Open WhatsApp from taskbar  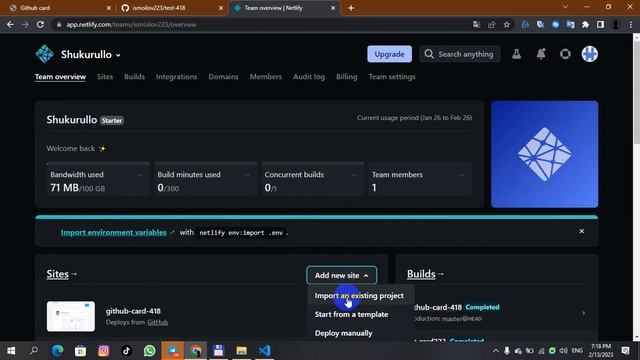[x=149, y=351]
